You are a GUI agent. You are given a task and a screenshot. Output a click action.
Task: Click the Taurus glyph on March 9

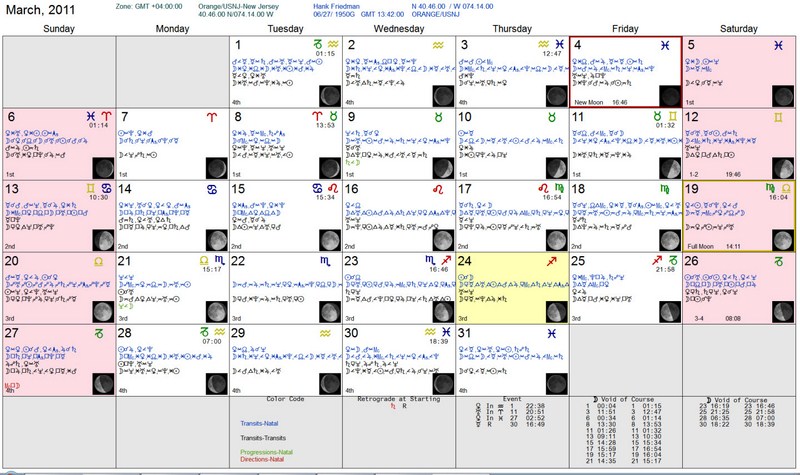439,116
